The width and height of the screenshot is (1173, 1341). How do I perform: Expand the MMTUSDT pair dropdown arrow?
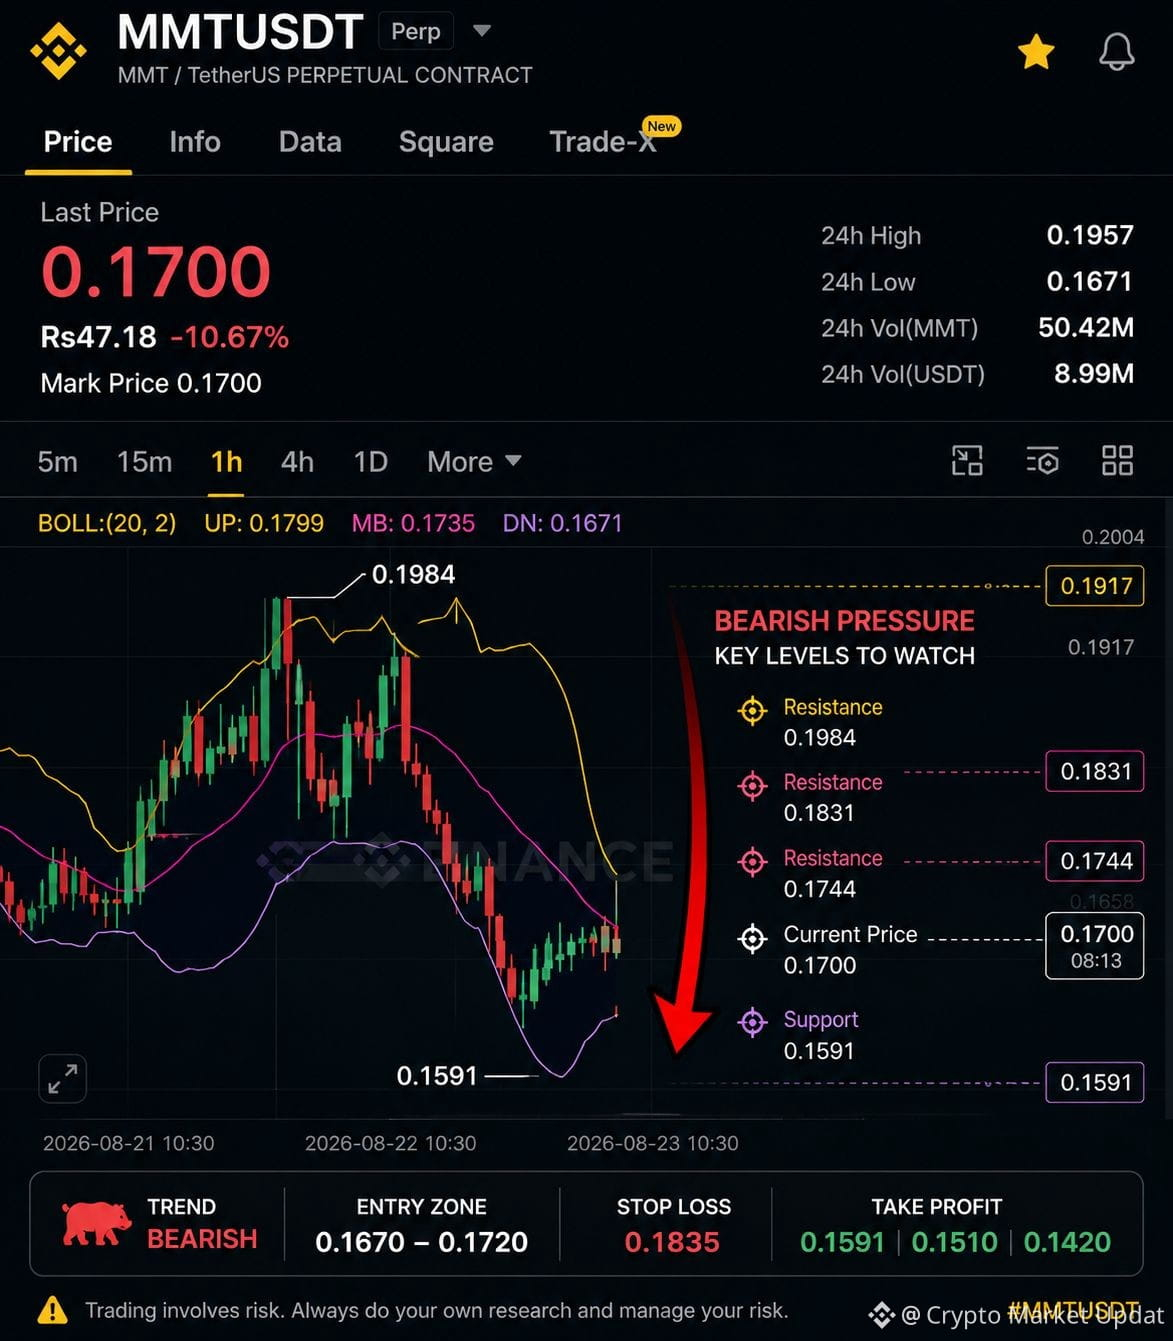(x=482, y=31)
